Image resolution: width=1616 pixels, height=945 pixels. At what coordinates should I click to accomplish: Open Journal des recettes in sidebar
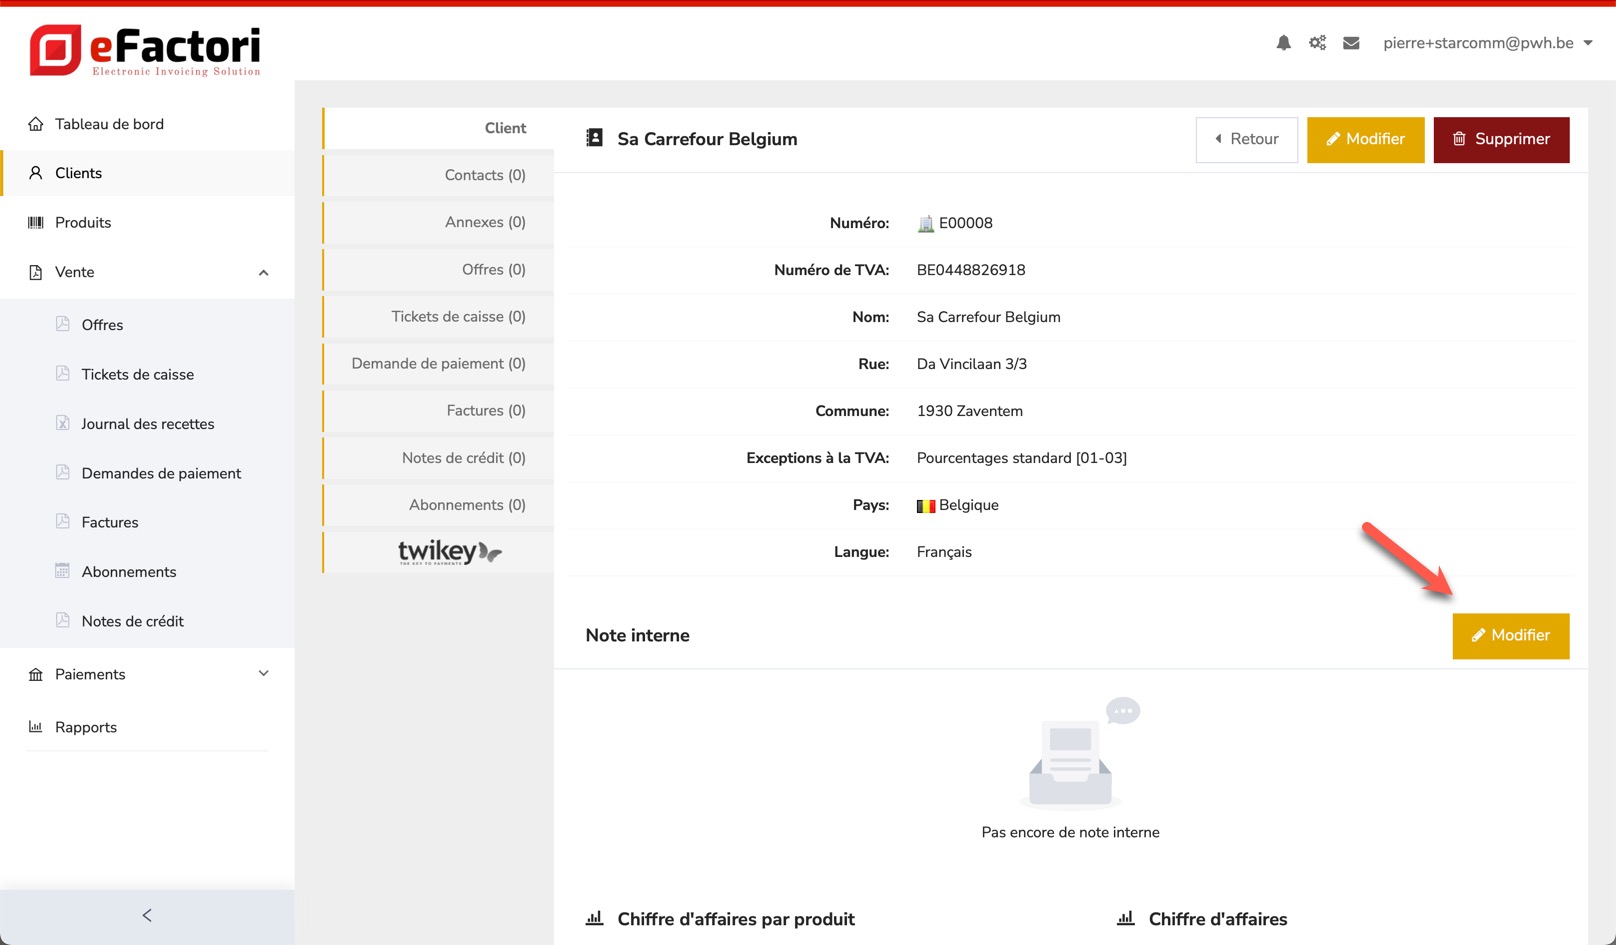point(148,424)
